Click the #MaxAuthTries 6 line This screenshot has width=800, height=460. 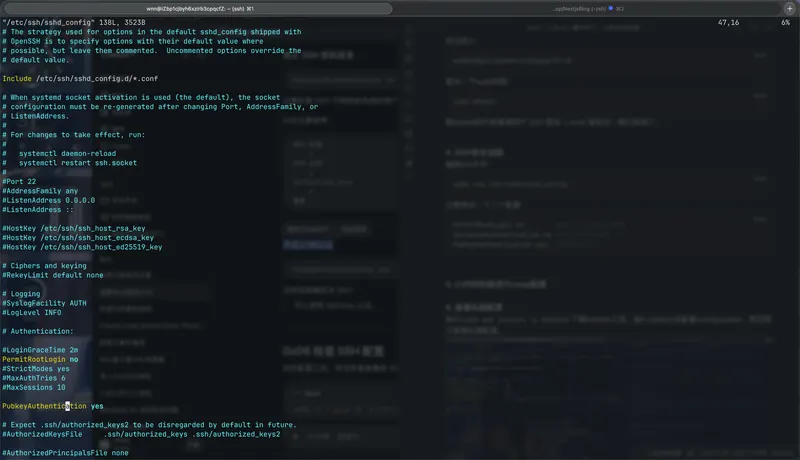(x=34, y=378)
